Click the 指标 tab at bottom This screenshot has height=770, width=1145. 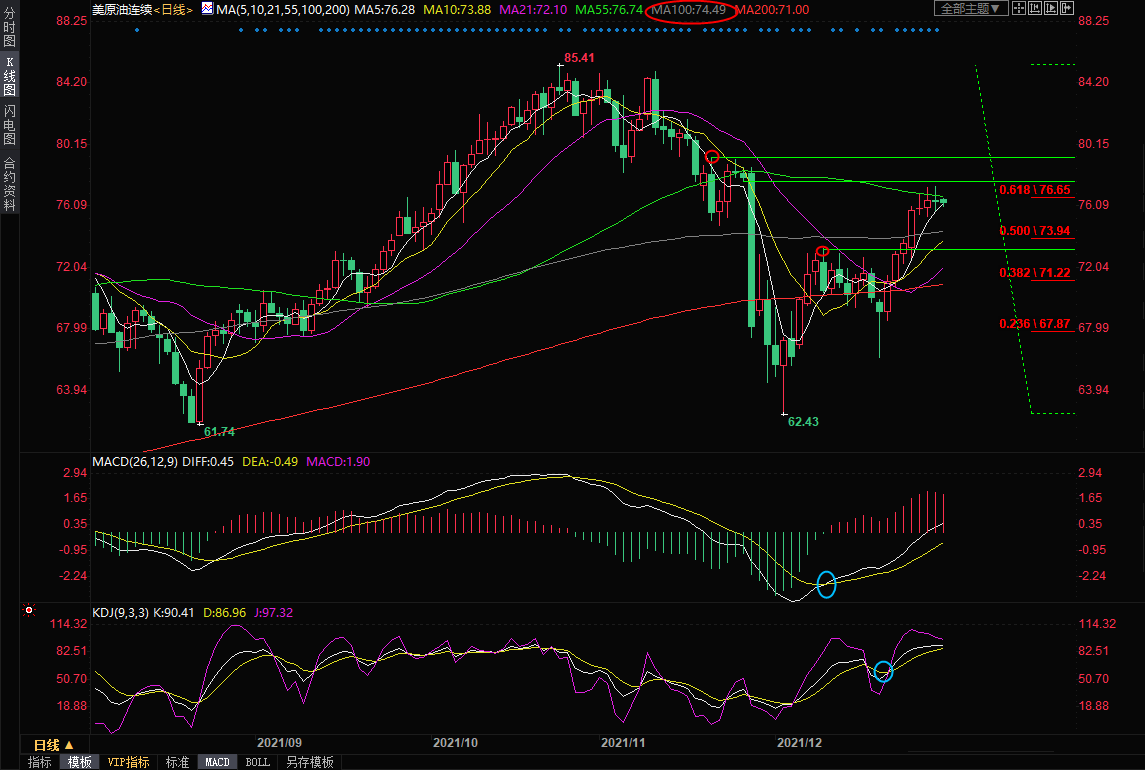point(40,762)
